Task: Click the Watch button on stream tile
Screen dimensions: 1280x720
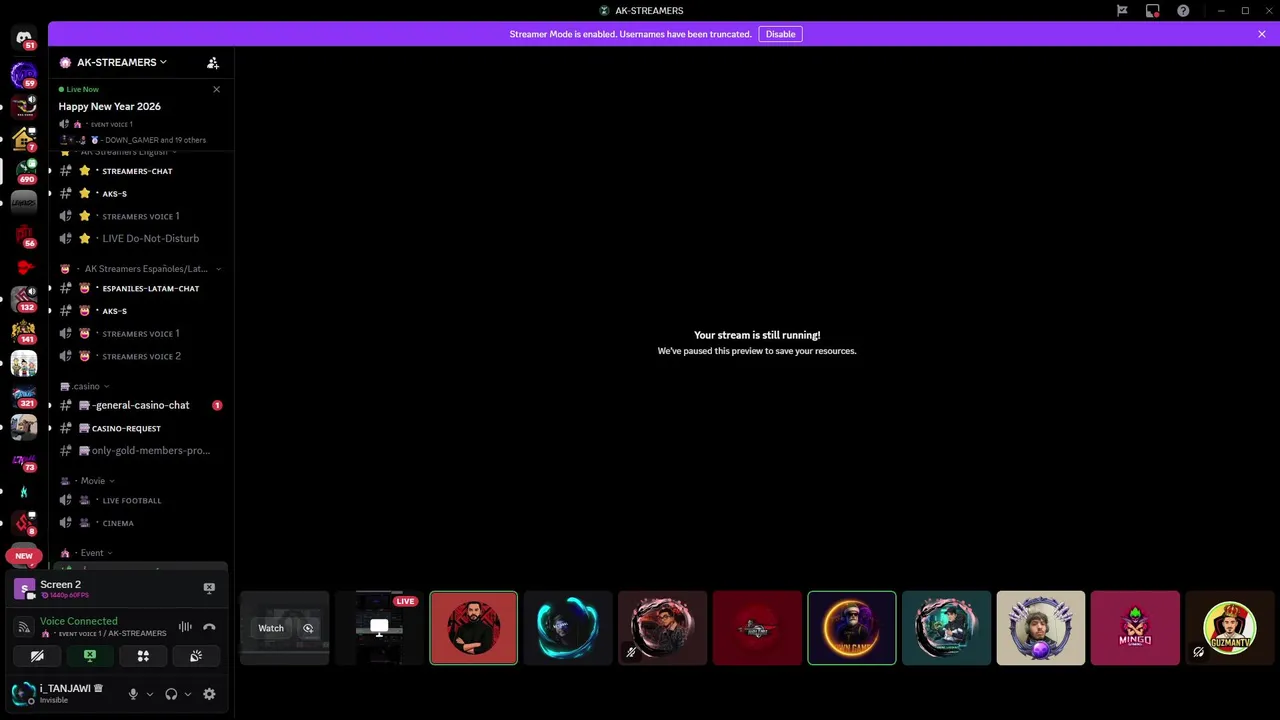Action: click(271, 628)
